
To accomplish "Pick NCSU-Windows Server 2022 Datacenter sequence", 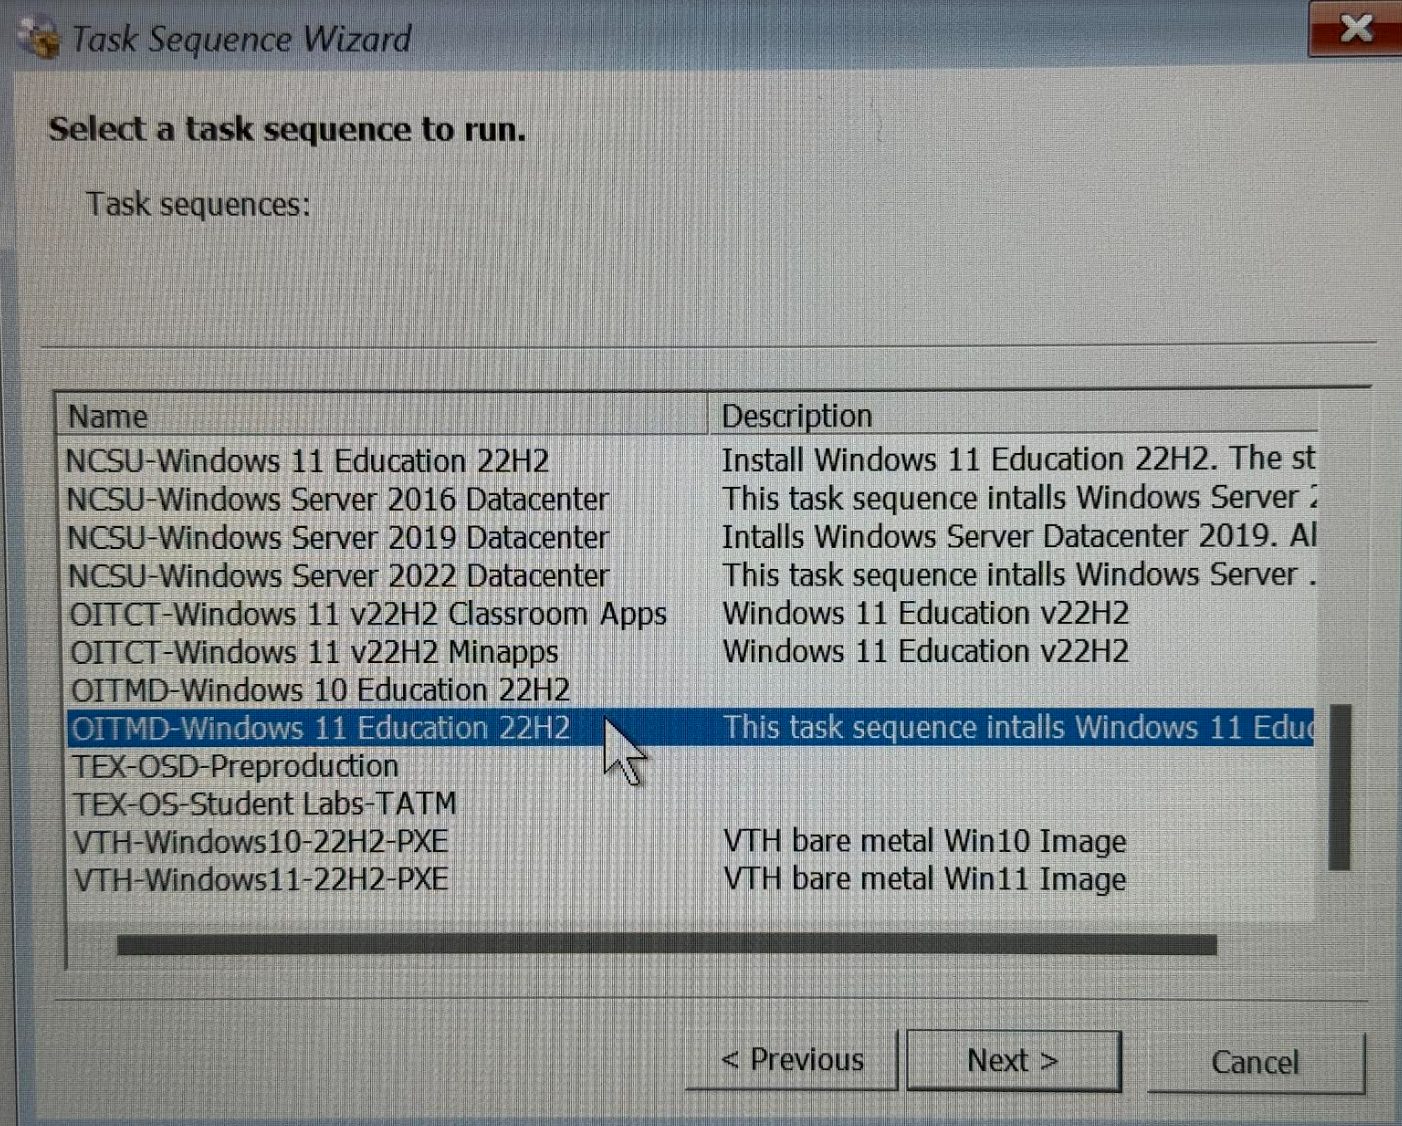I will [337, 576].
